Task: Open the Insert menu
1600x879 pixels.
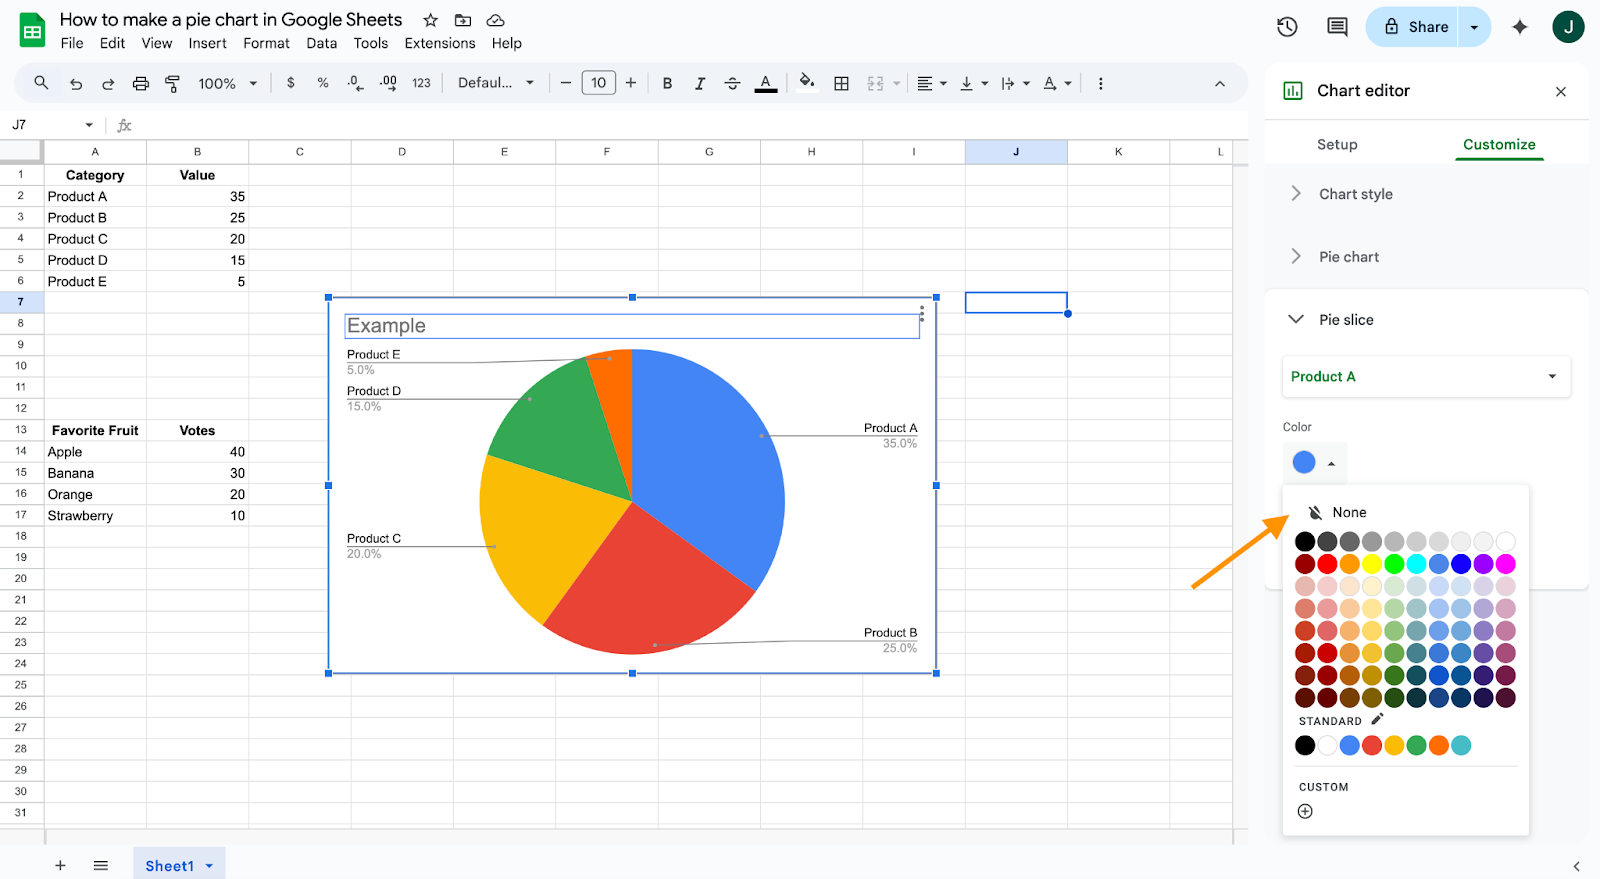Action: click(207, 44)
